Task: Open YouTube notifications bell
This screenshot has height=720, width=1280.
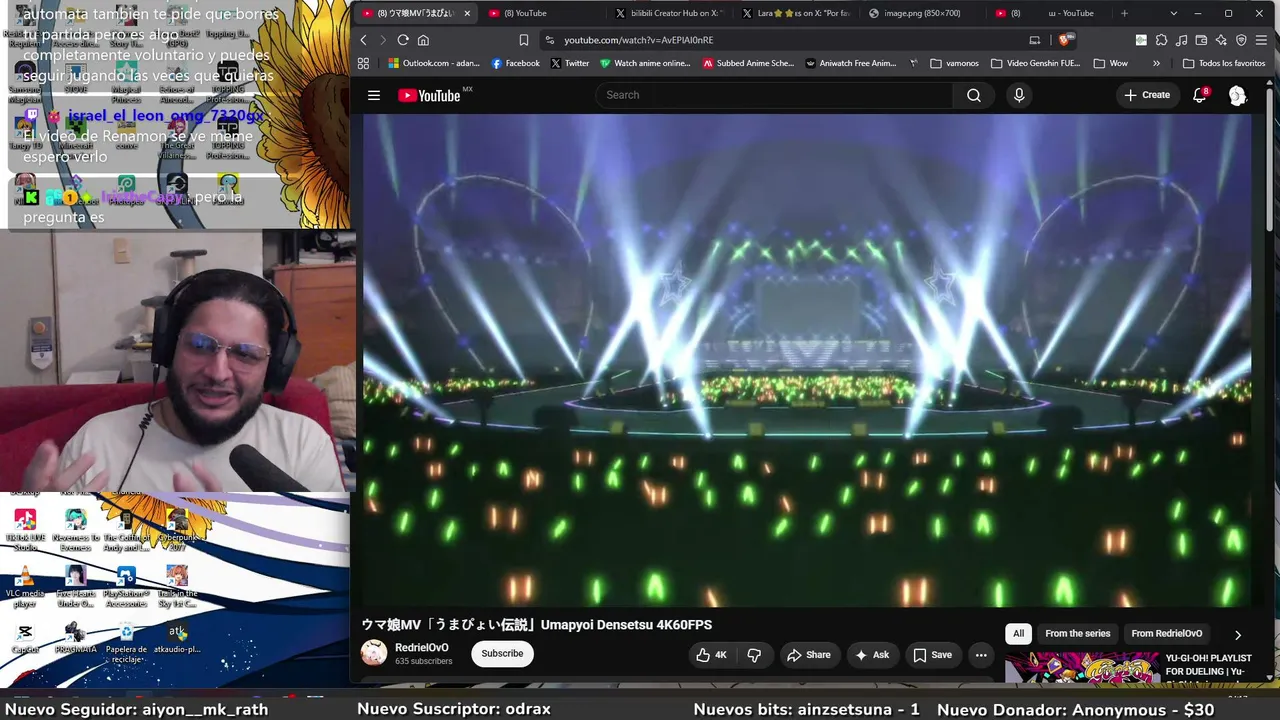Action: [x=1200, y=95]
